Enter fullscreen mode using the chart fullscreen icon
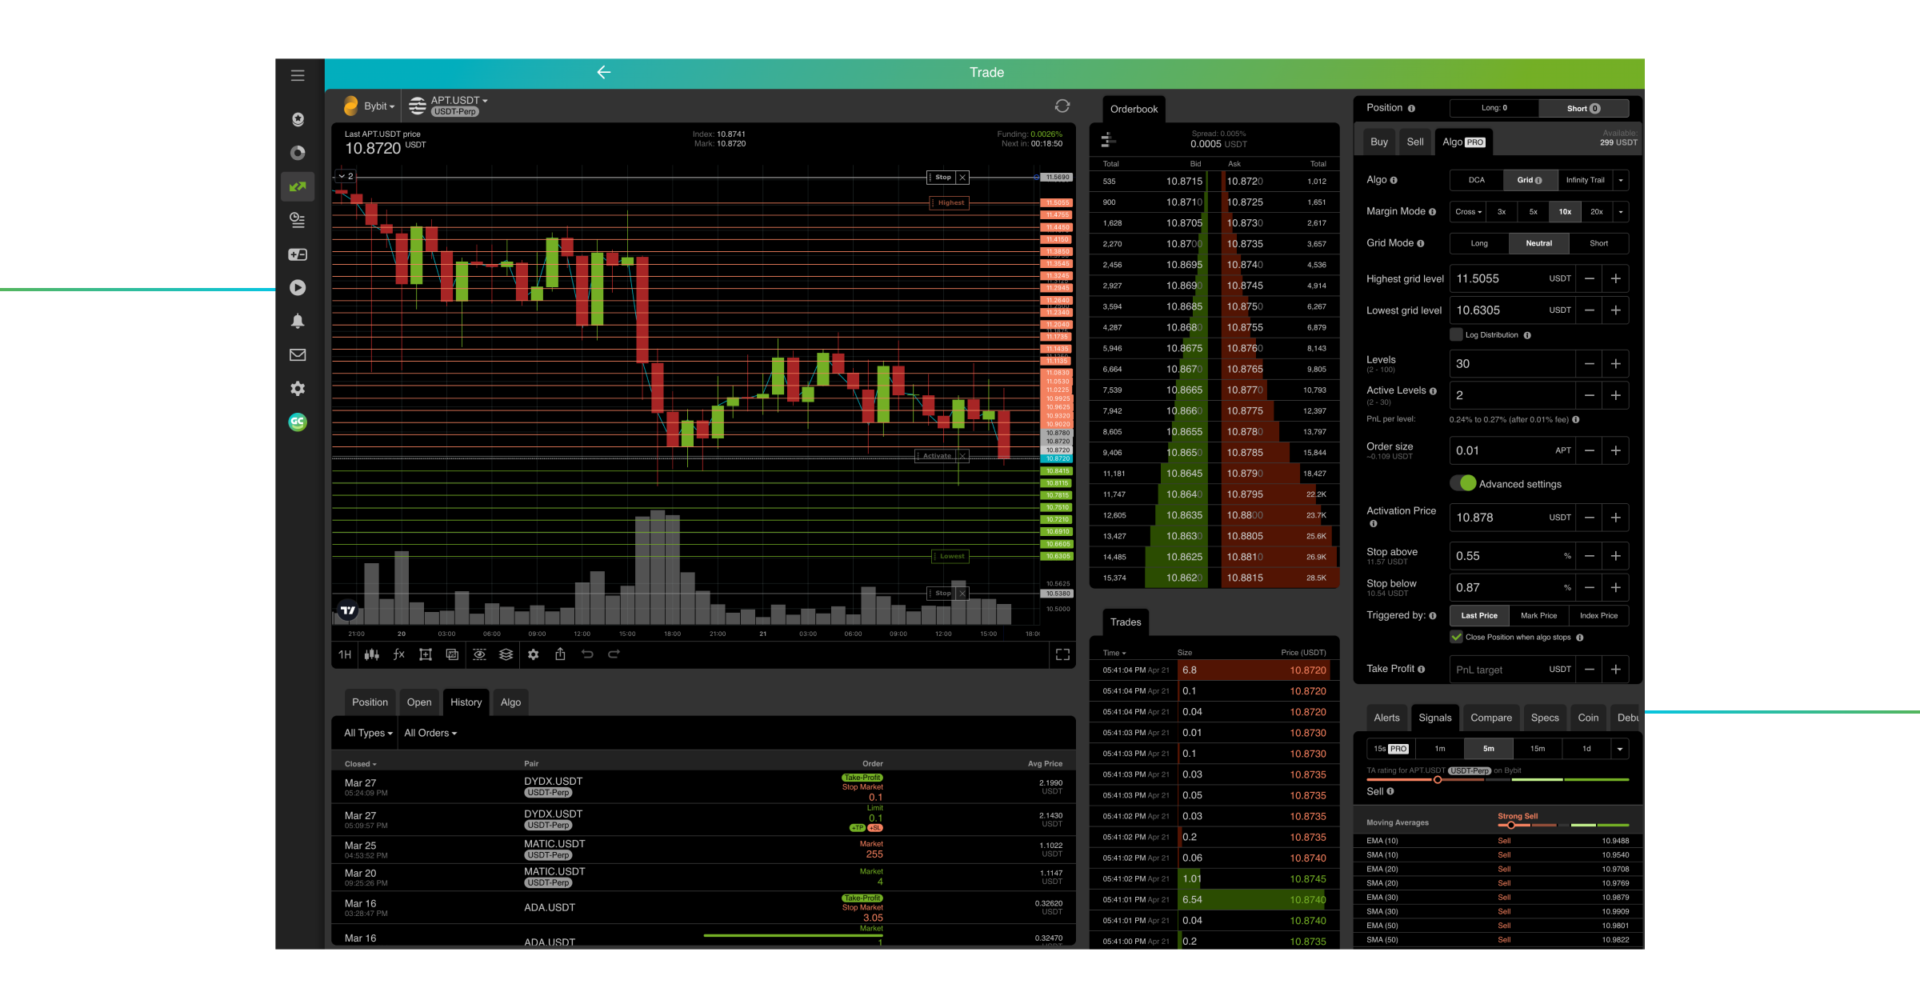The image size is (1920, 1008). coord(1062,654)
